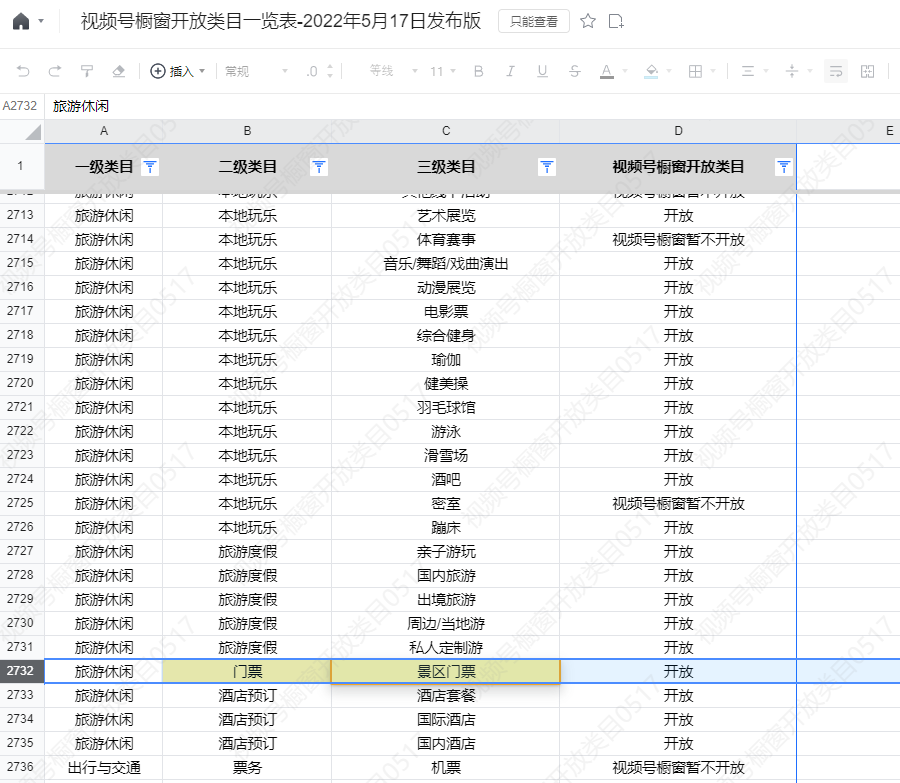Open the filter for 三级类目
The image size is (900, 783).
(547, 167)
